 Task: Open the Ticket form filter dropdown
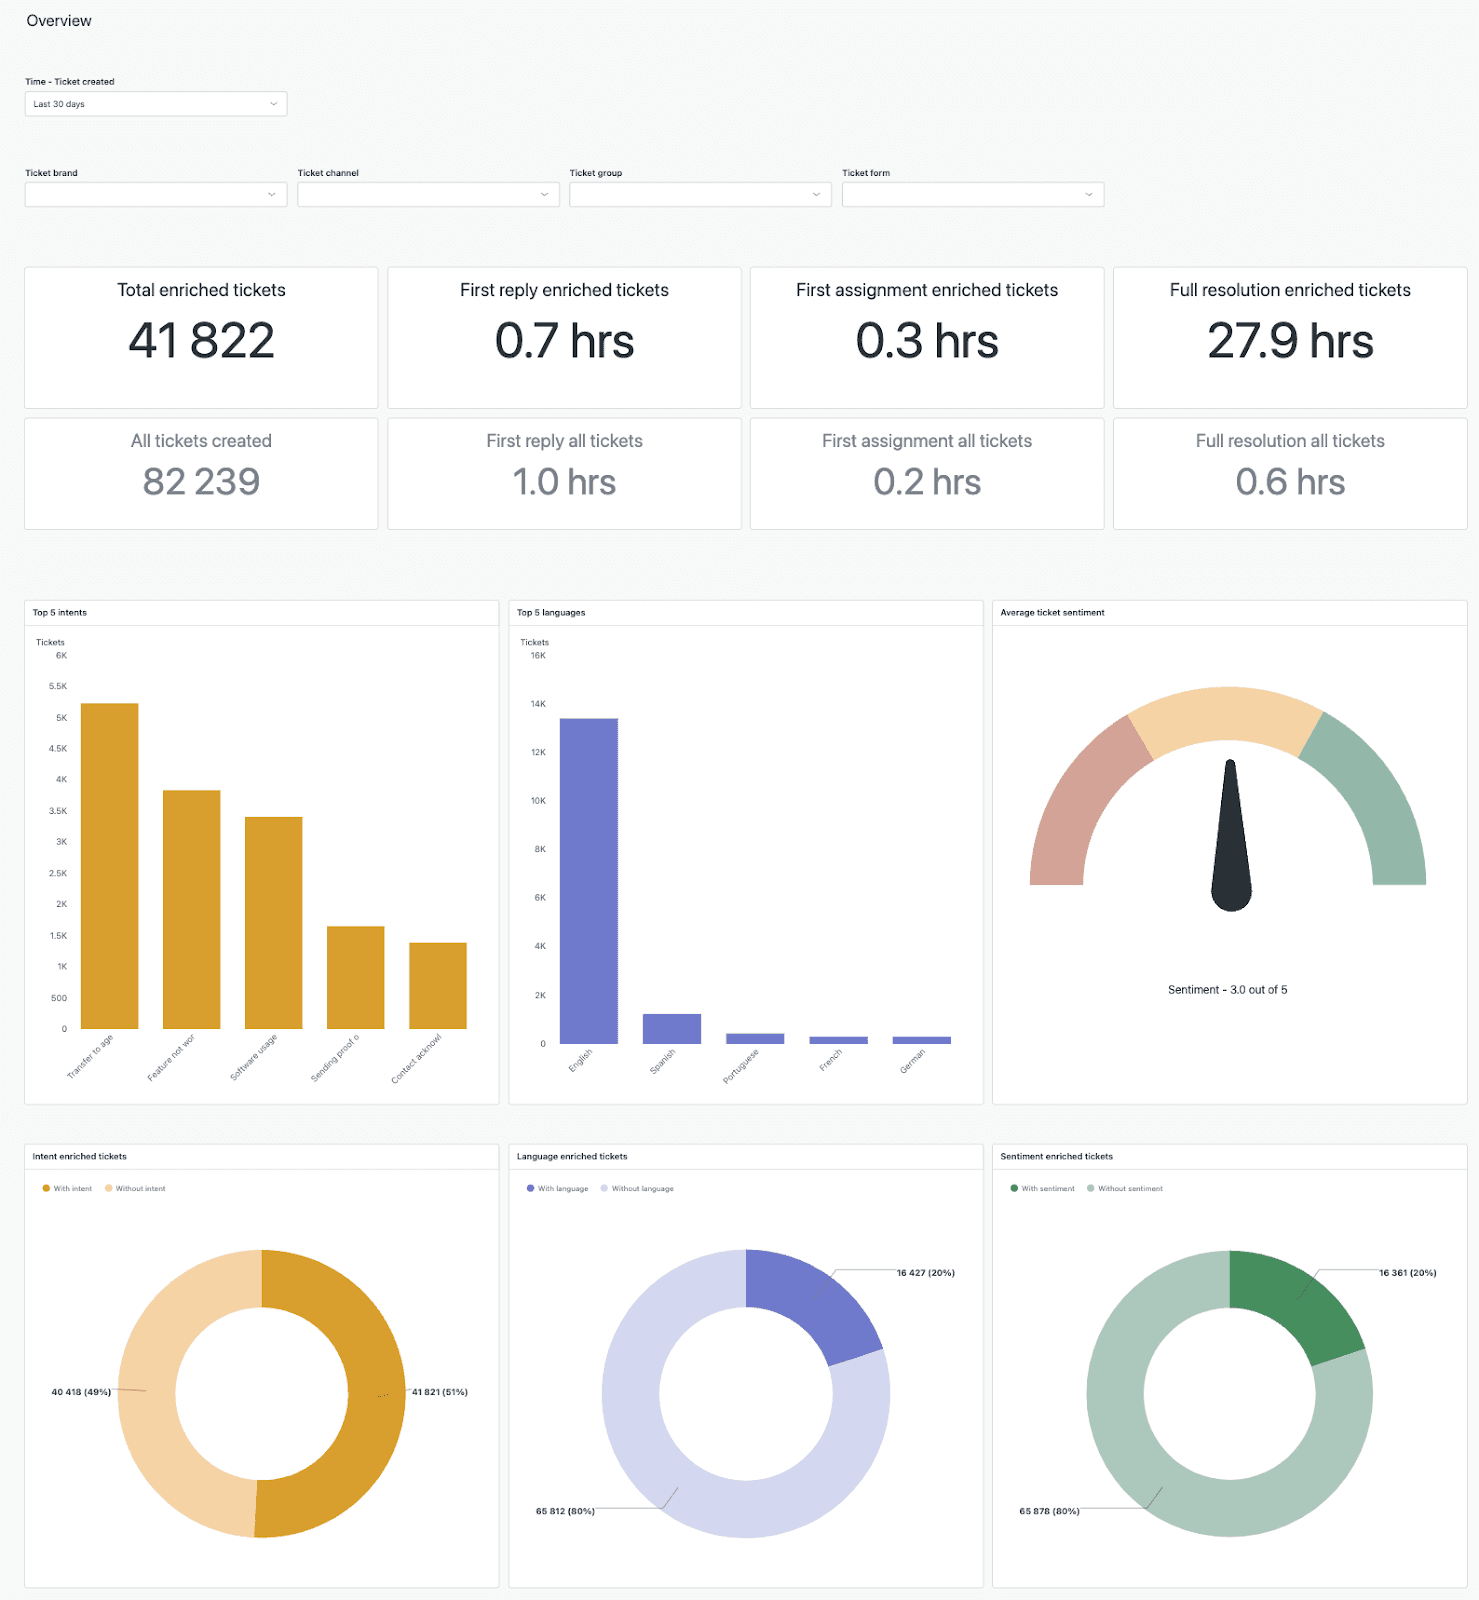[x=973, y=194]
